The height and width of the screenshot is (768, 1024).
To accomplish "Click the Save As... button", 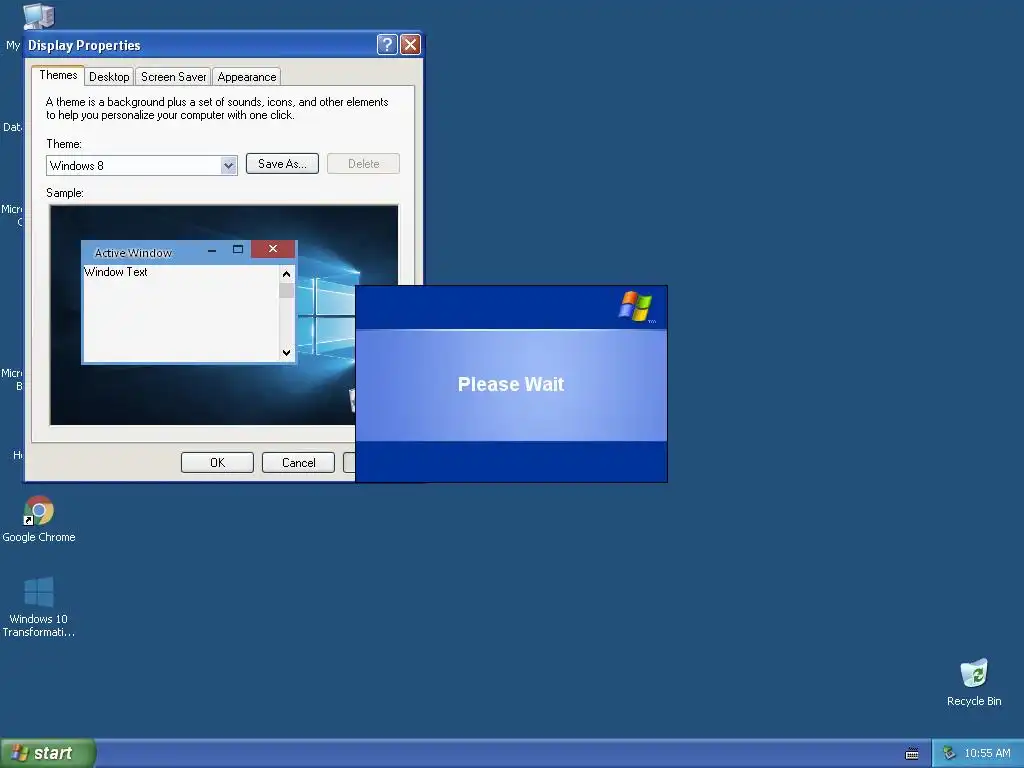I will (282, 164).
